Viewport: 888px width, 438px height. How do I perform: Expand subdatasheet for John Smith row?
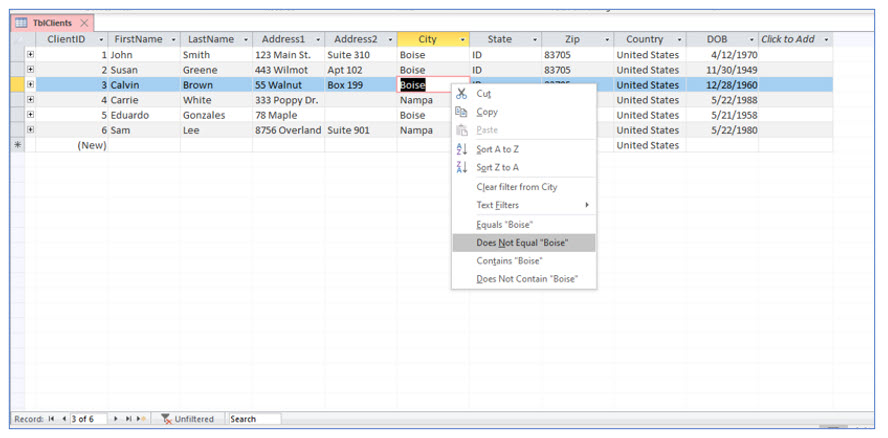tap(31, 54)
